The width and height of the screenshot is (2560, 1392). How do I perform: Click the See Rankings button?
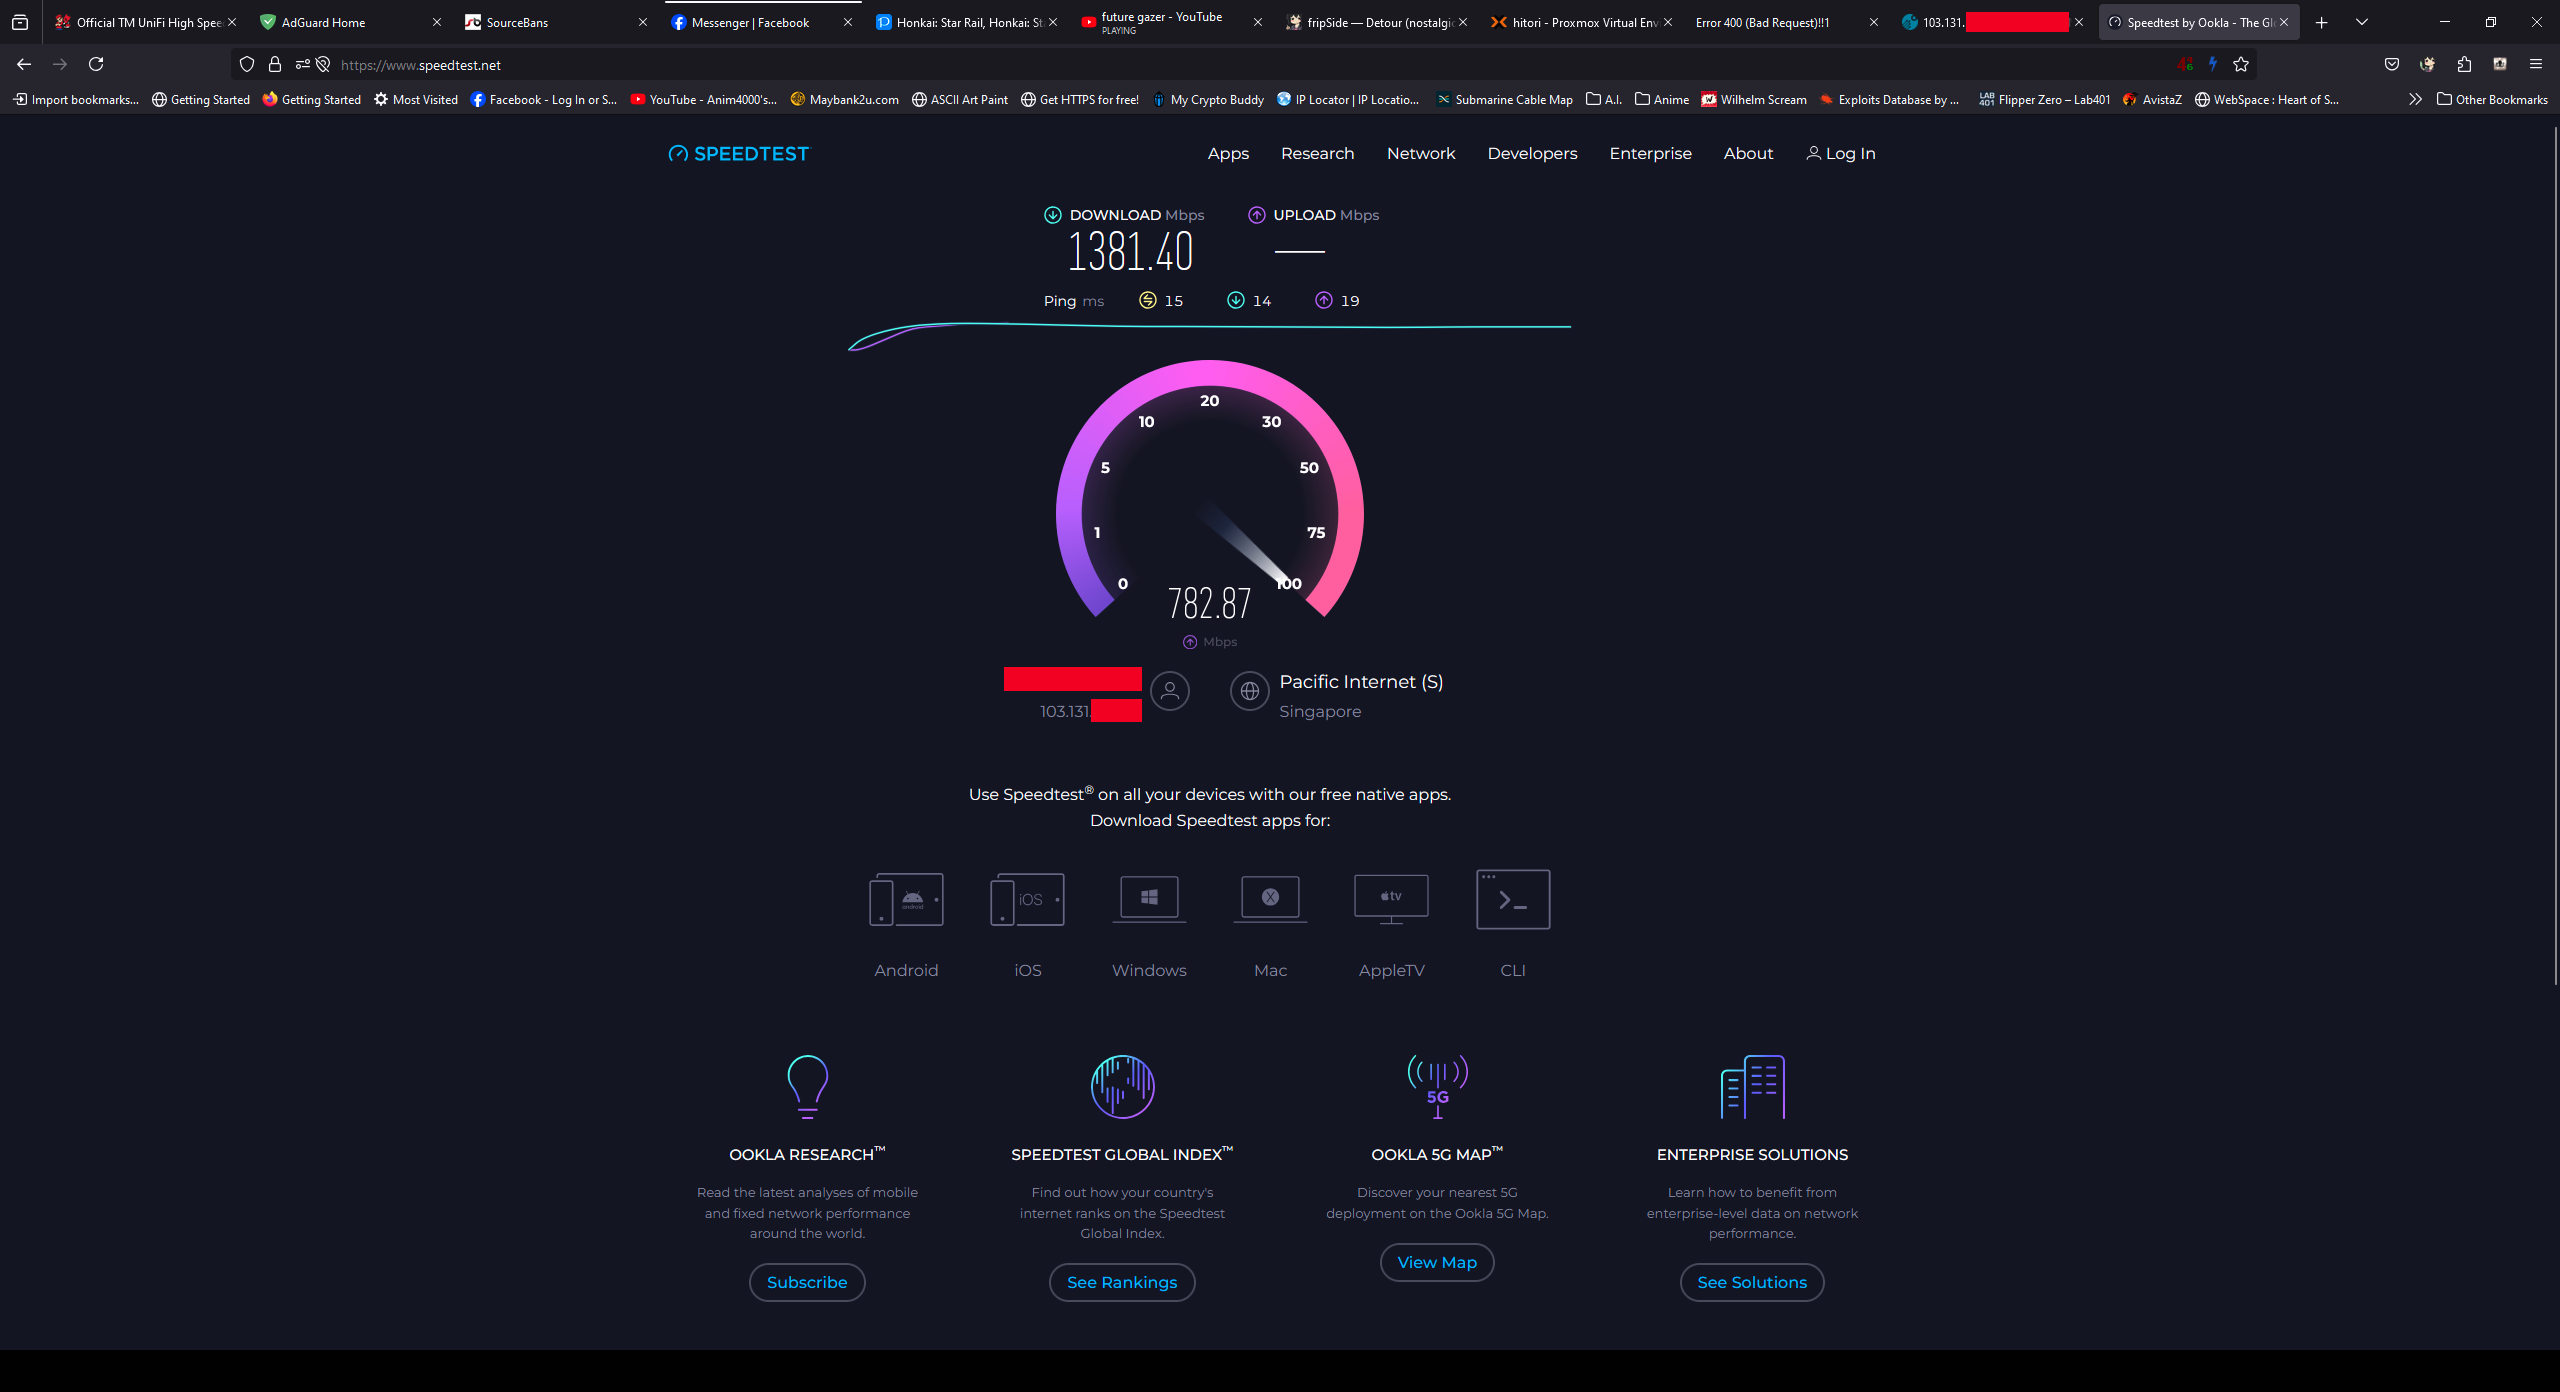click(x=1122, y=1282)
